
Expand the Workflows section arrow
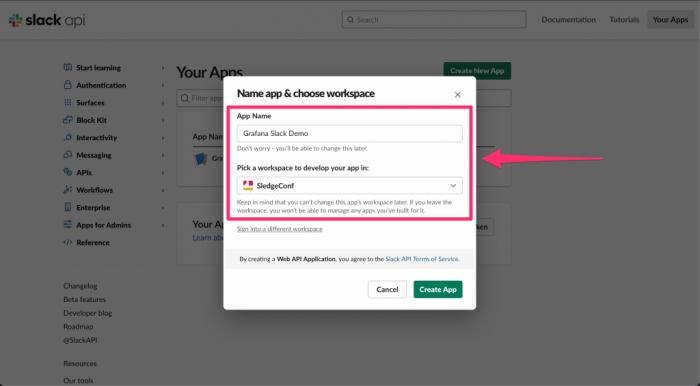163,190
